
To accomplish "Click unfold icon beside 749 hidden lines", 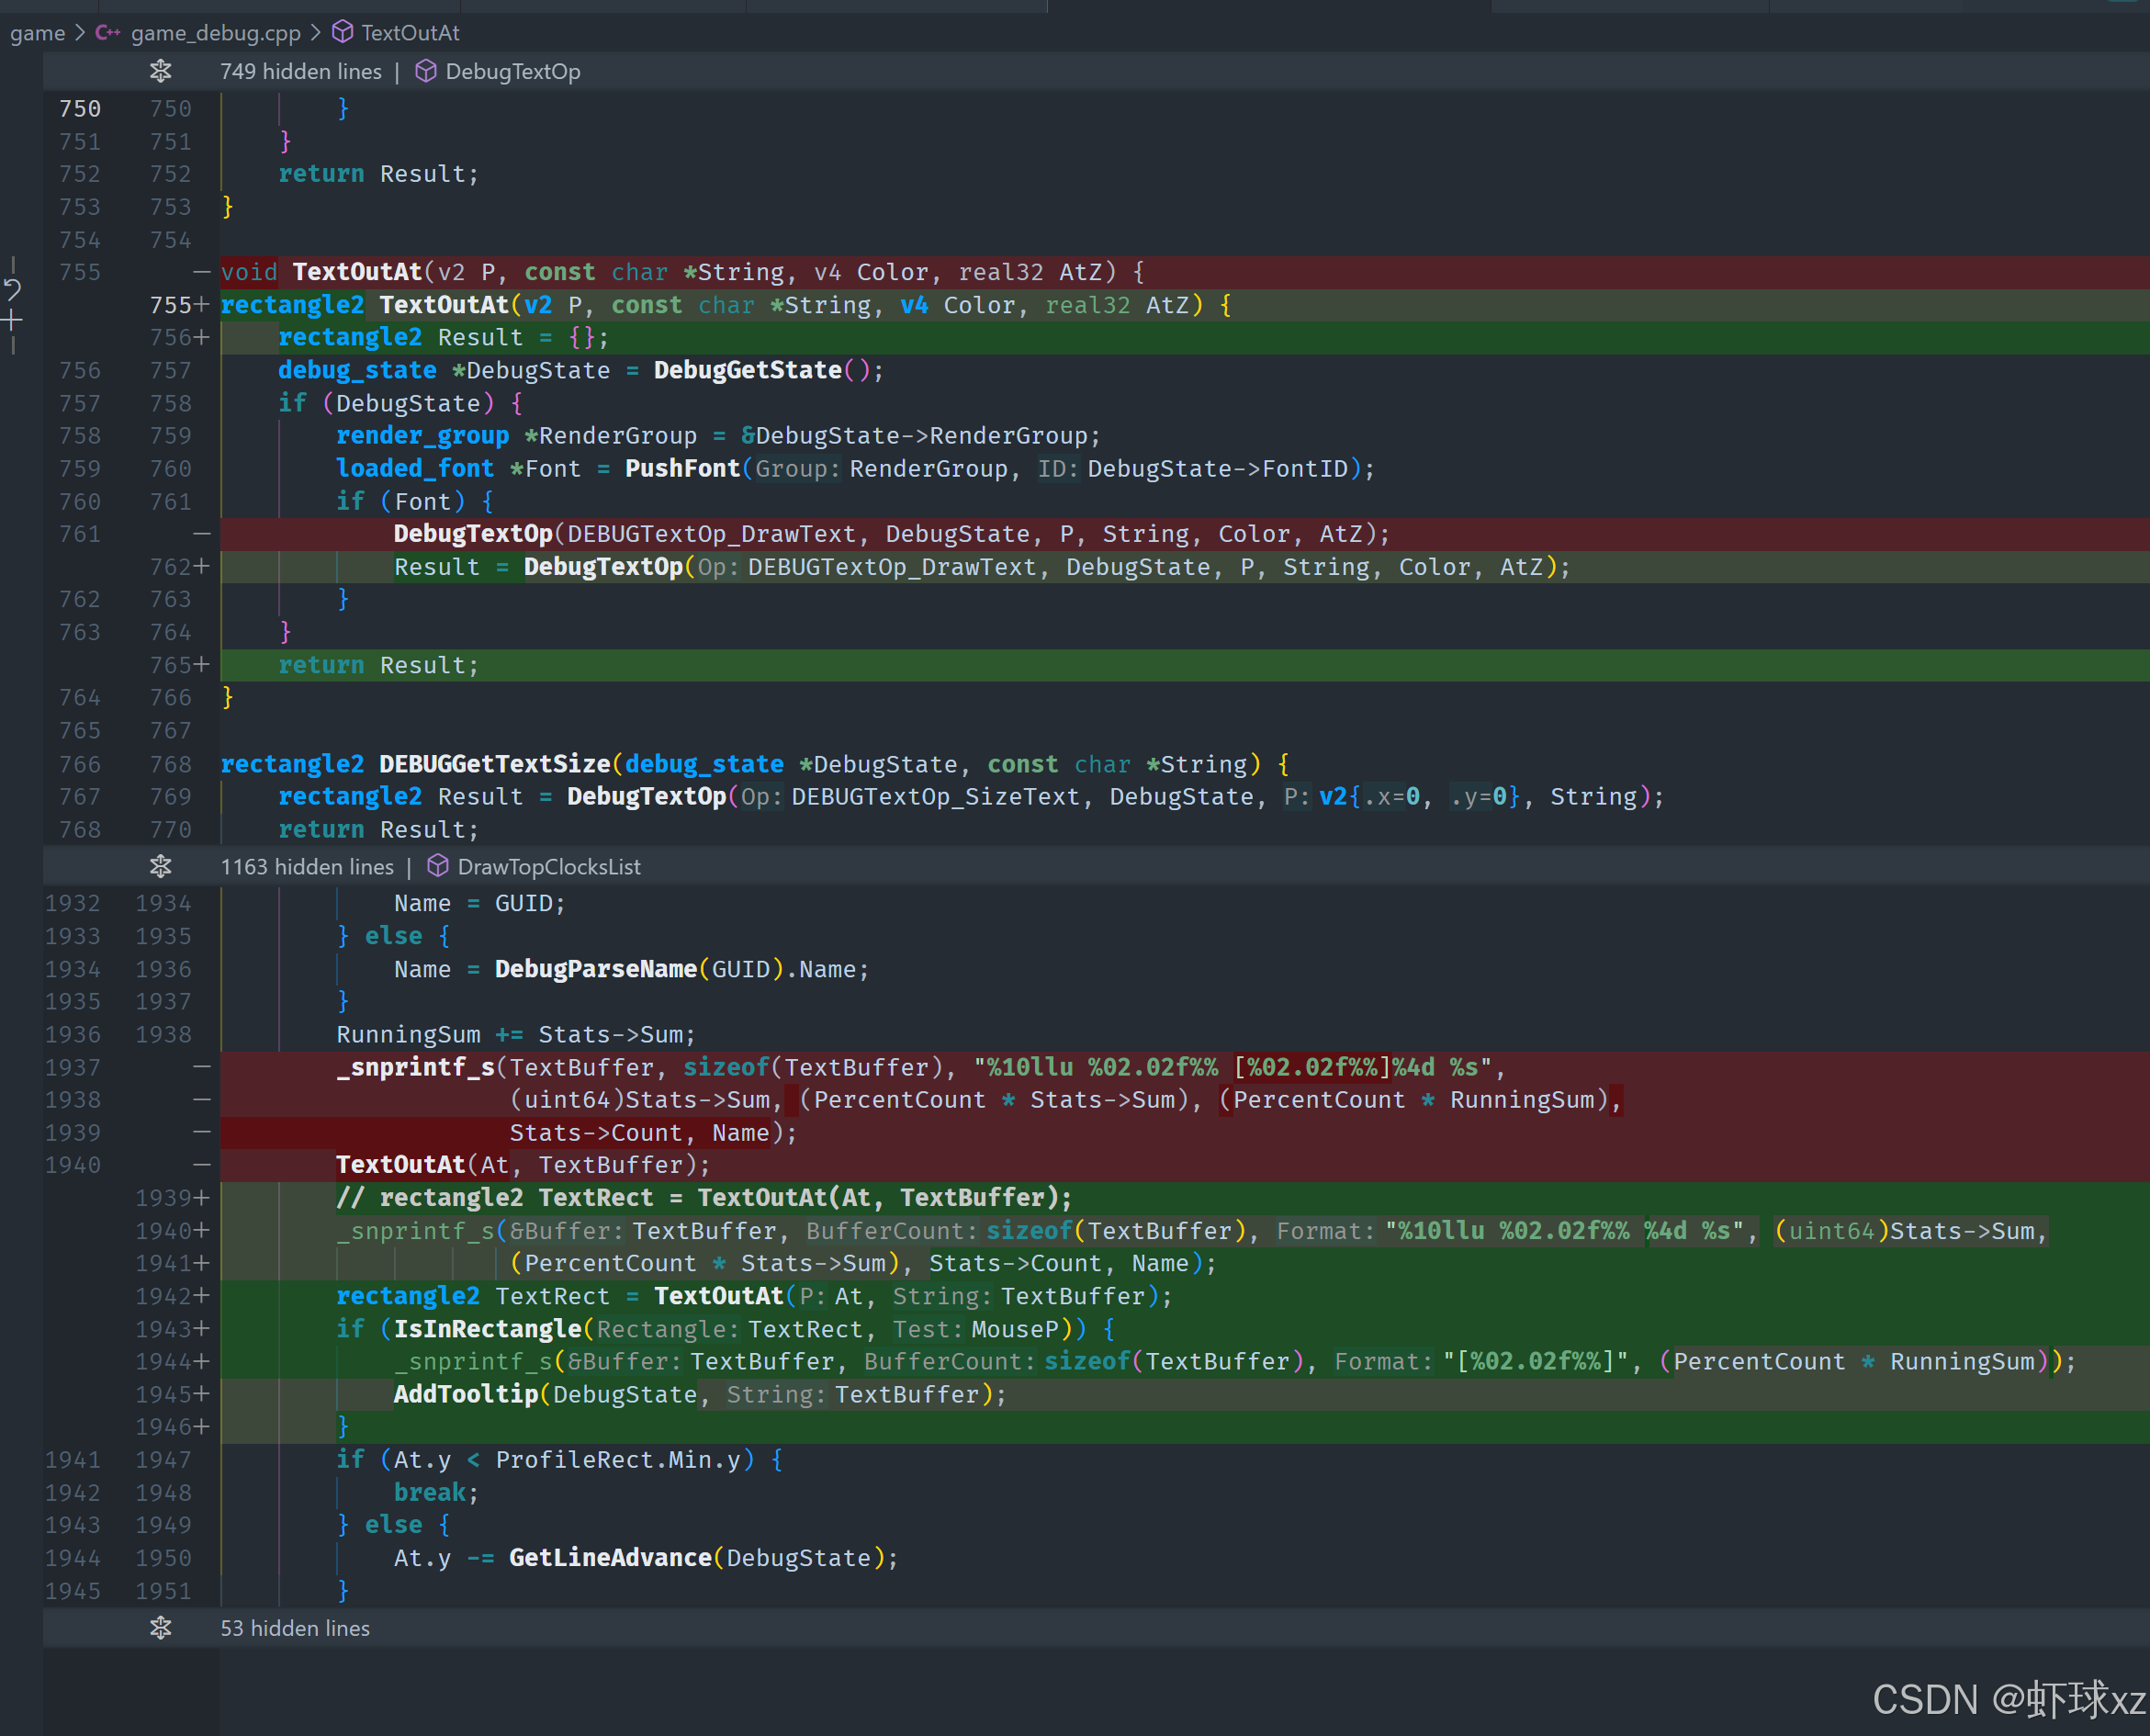I will (x=161, y=71).
